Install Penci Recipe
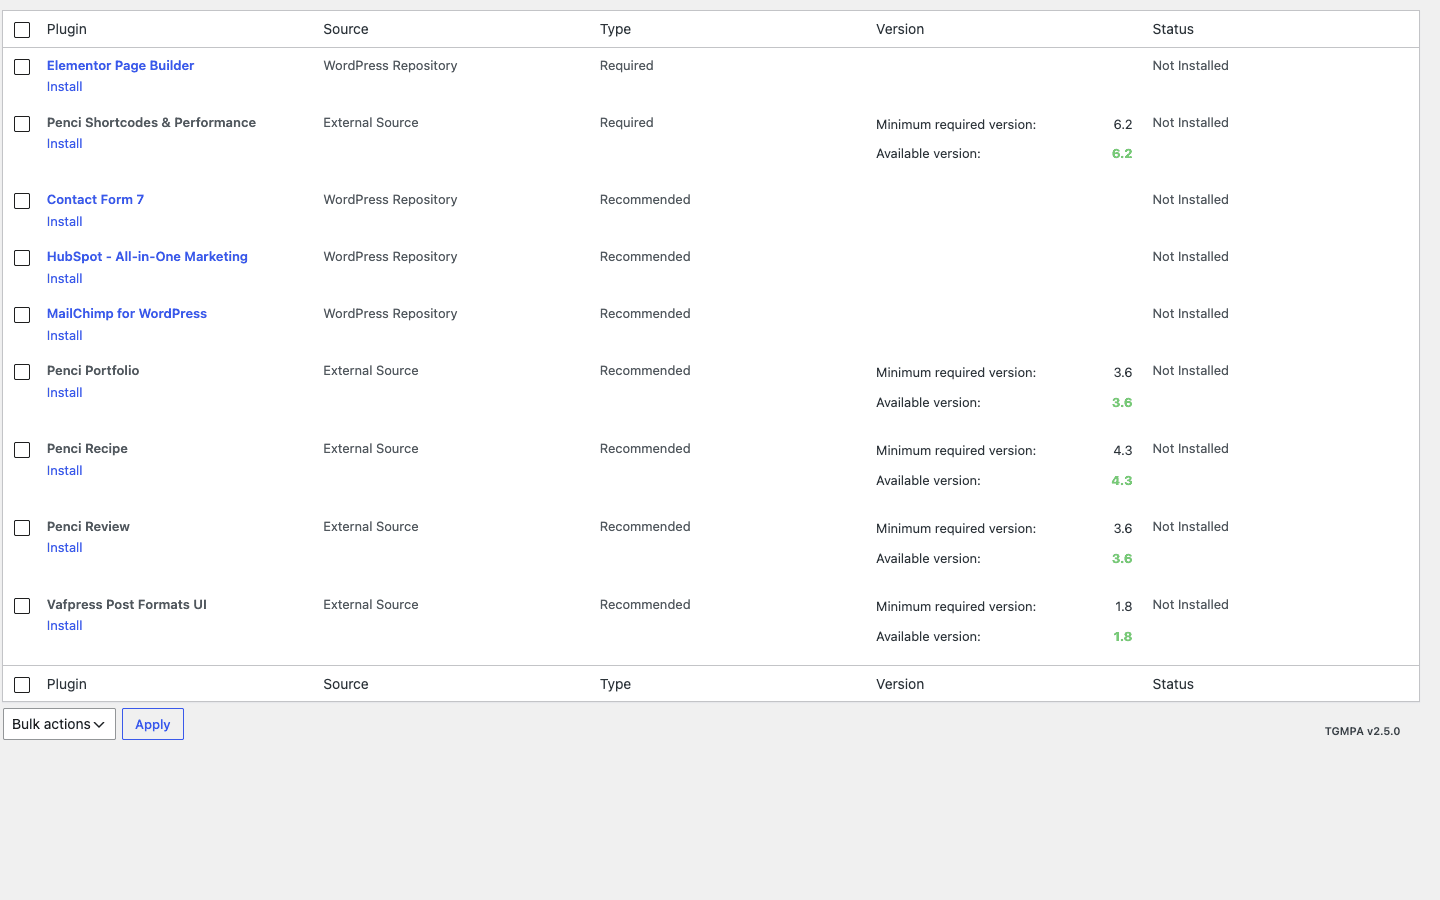1440x900 pixels. pos(64,471)
